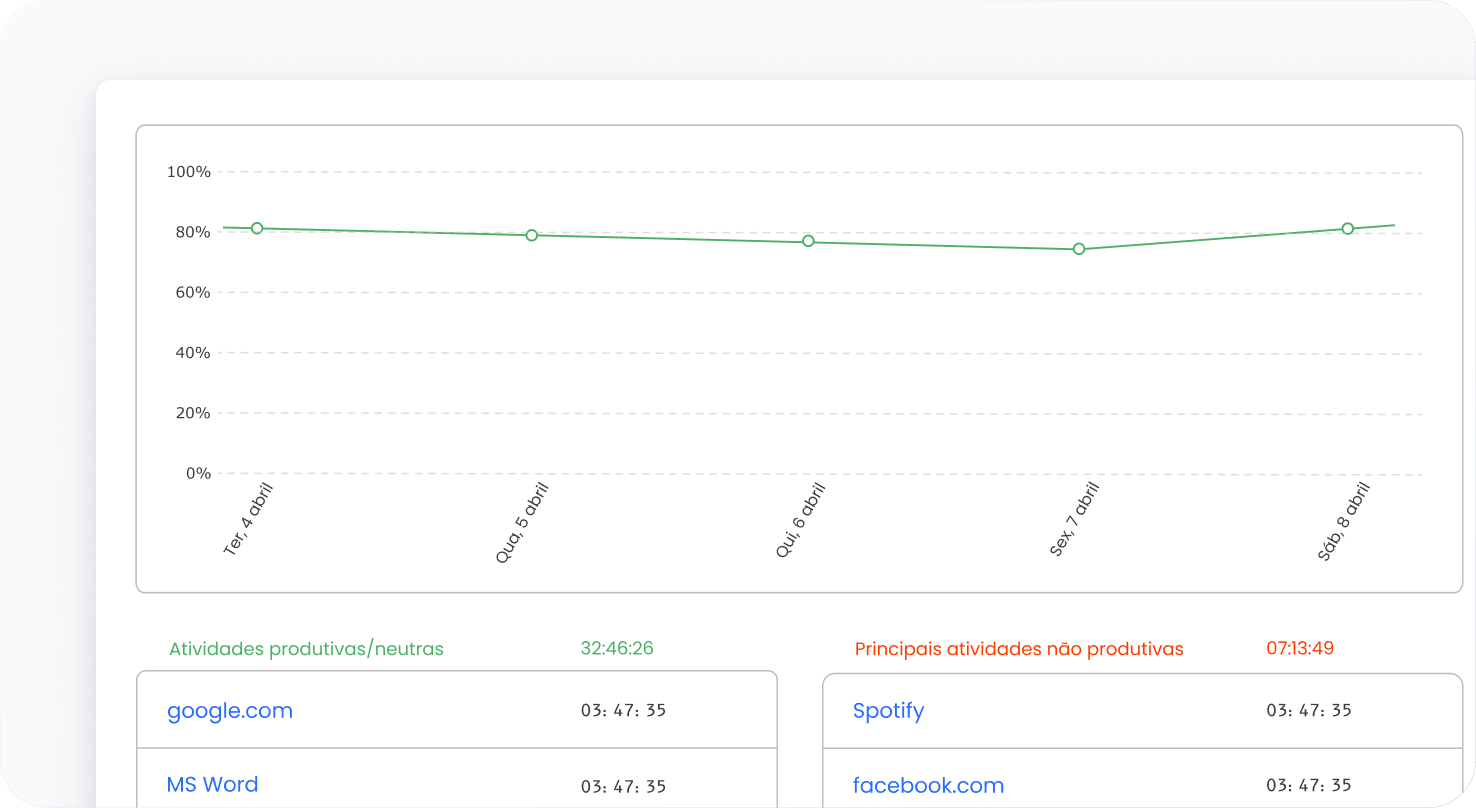The width and height of the screenshot is (1476, 808).
Task: Click the data point for Ter, 4 abril
Action: [257, 228]
